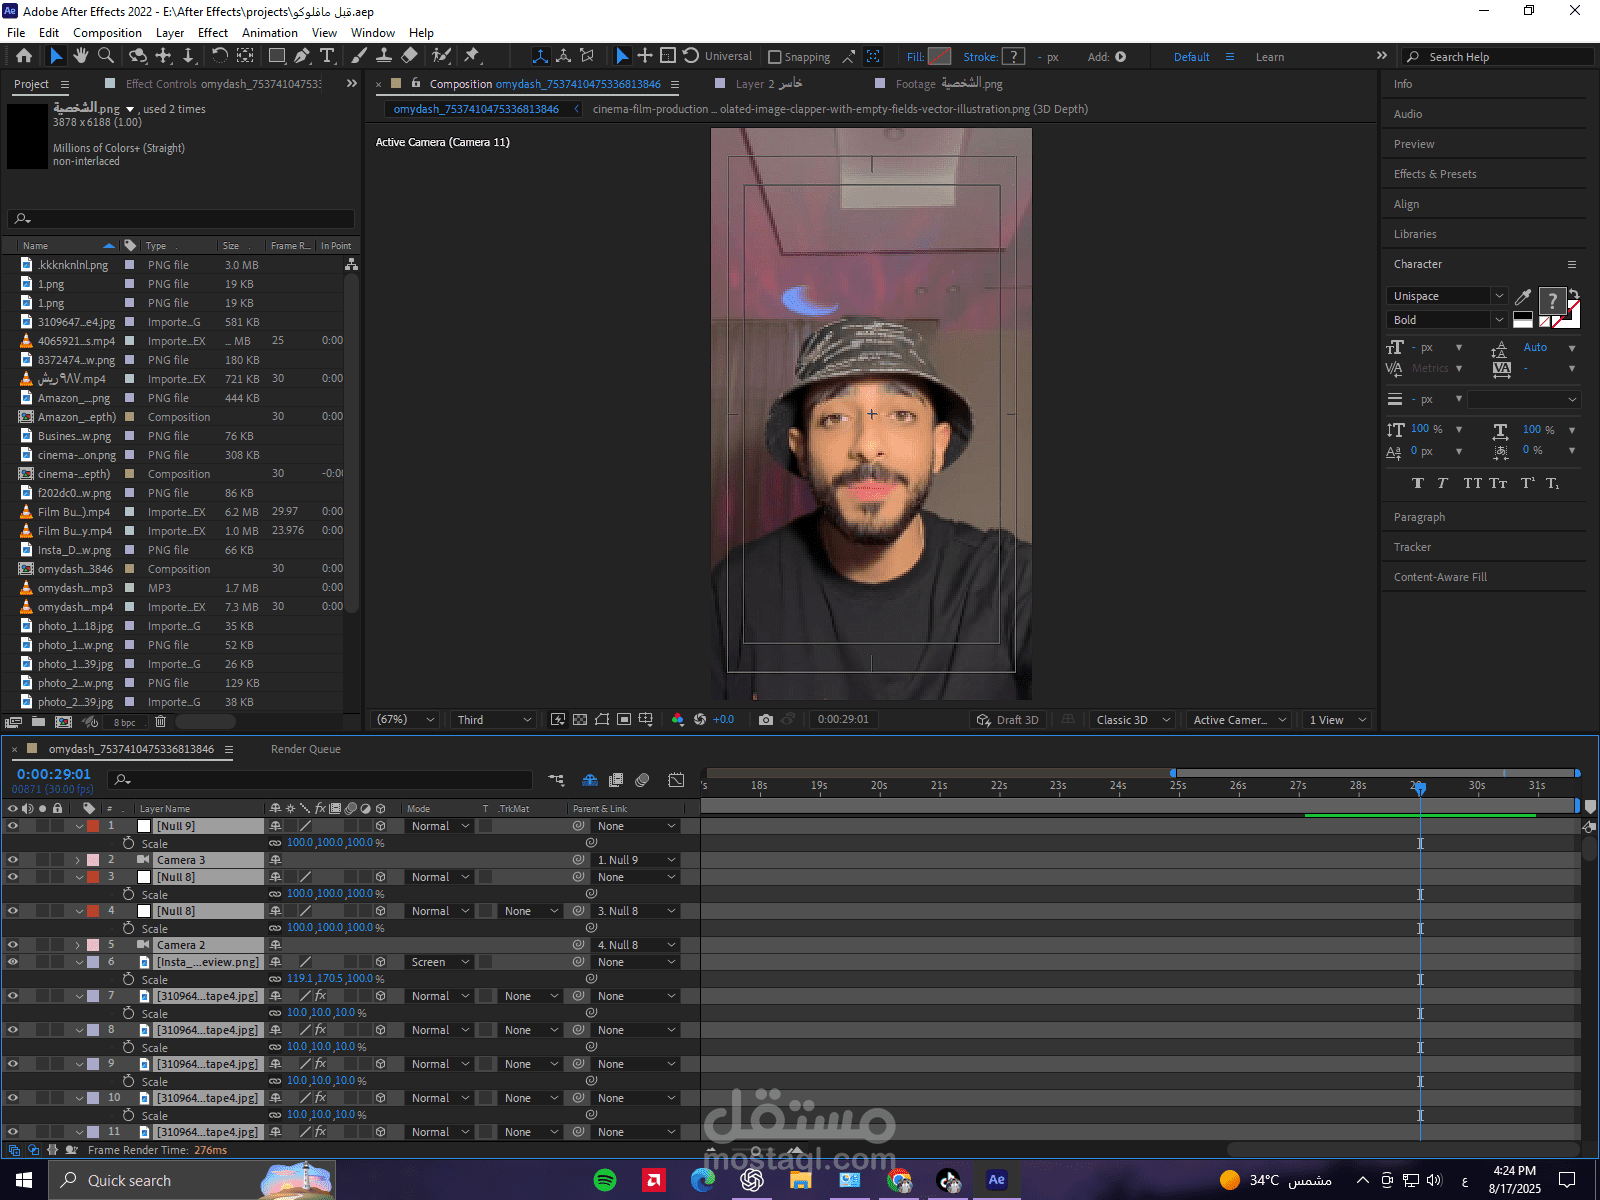Hide the Camera 3 layer
1600x1200 pixels.
tap(13, 860)
